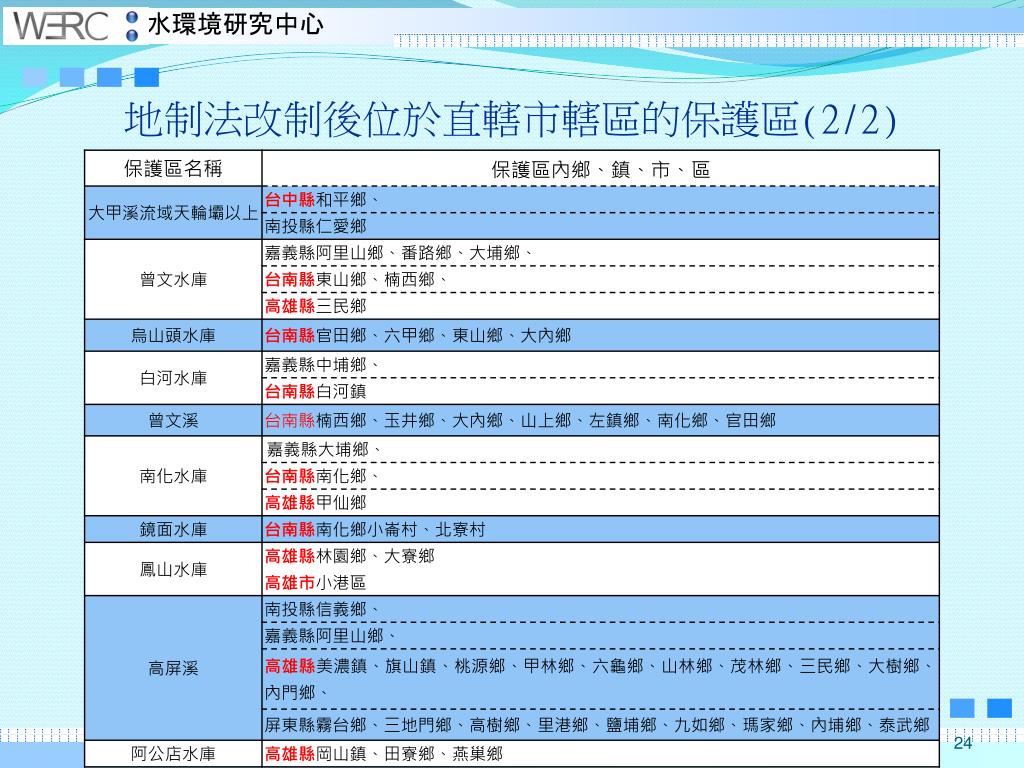The image size is (1024, 768).
Task: Select the cell 鏡面水庫
Action: click(x=173, y=530)
